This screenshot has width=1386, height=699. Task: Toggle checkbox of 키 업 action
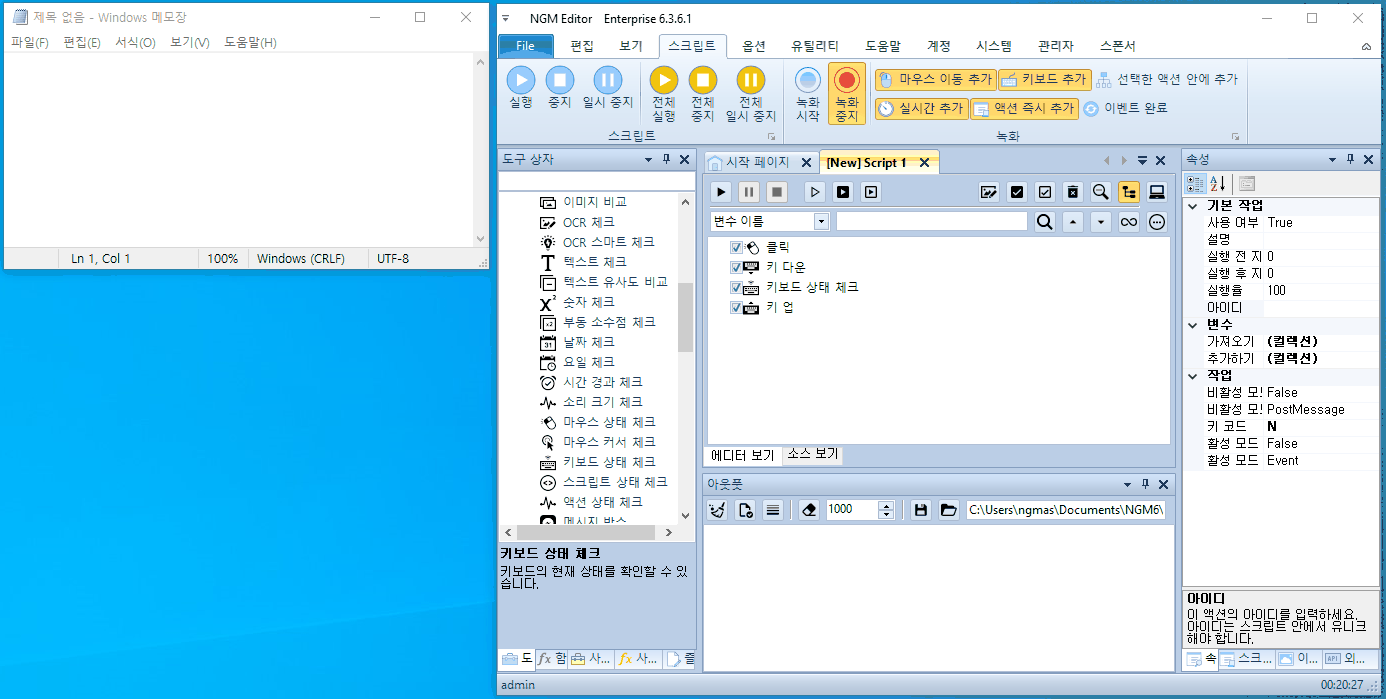tap(737, 307)
